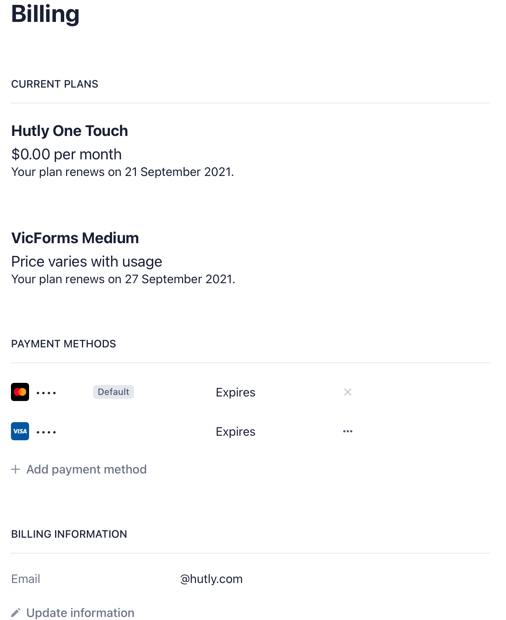
Task: Click the billing email @hutly.com
Action: coord(211,579)
